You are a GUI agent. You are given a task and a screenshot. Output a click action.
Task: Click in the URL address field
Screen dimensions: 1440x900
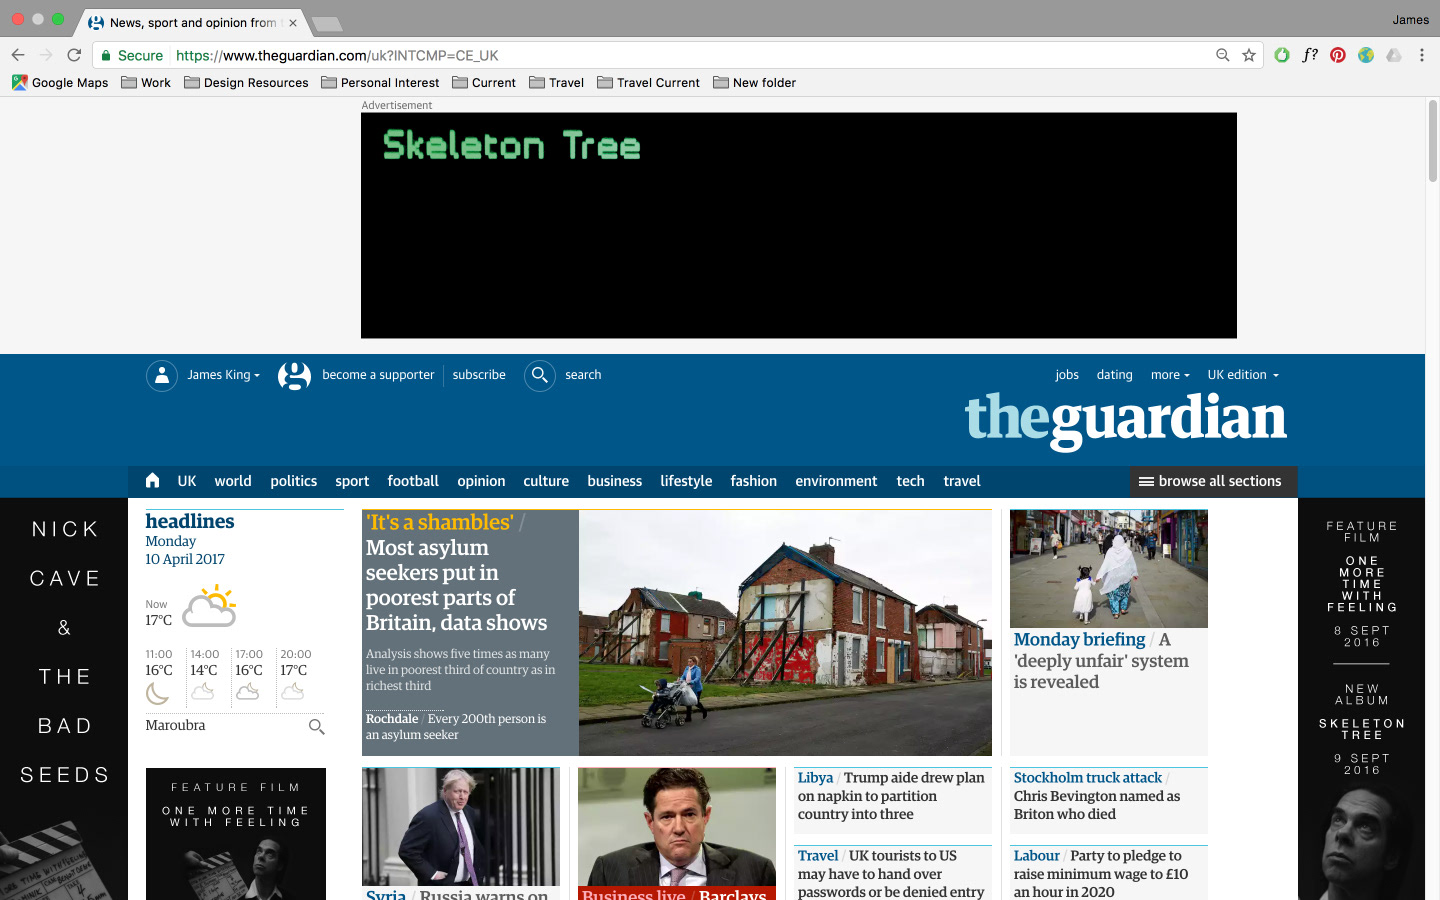click(x=690, y=55)
